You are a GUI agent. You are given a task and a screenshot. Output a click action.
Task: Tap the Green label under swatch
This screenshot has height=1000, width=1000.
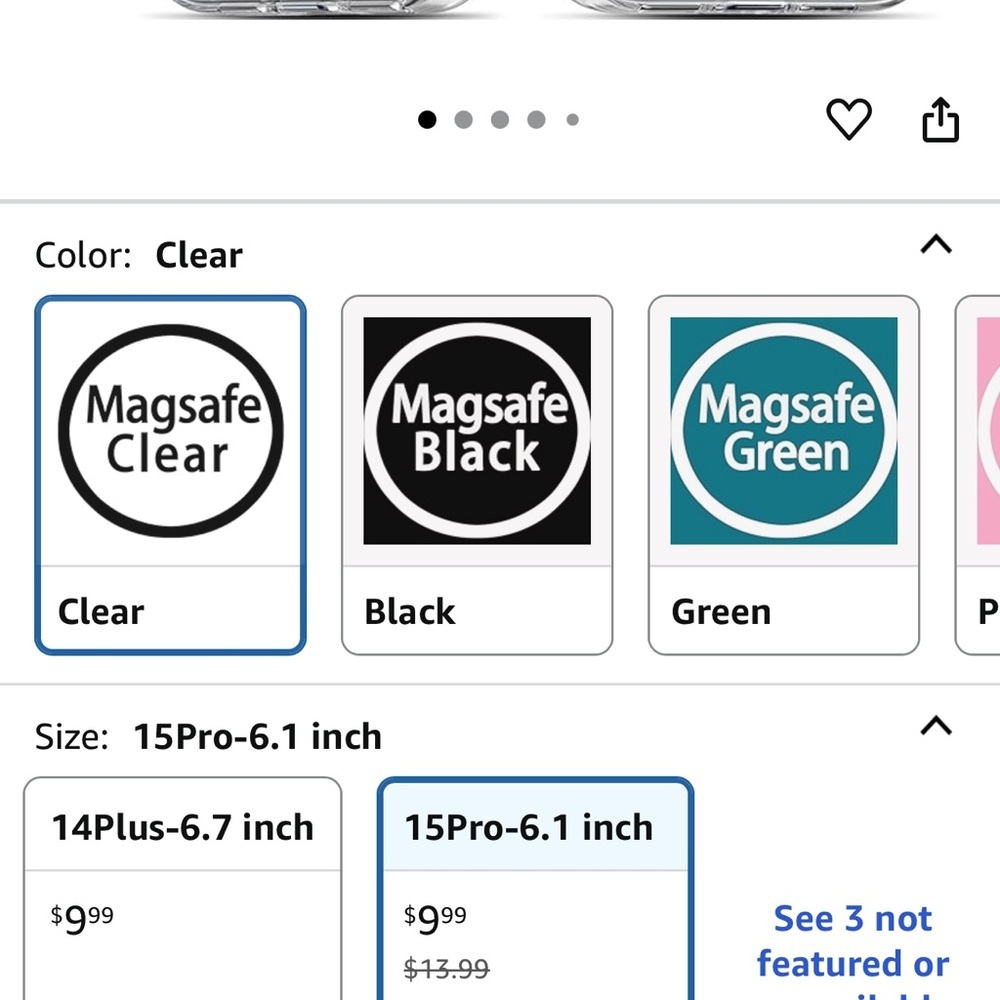click(x=721, y=612)
